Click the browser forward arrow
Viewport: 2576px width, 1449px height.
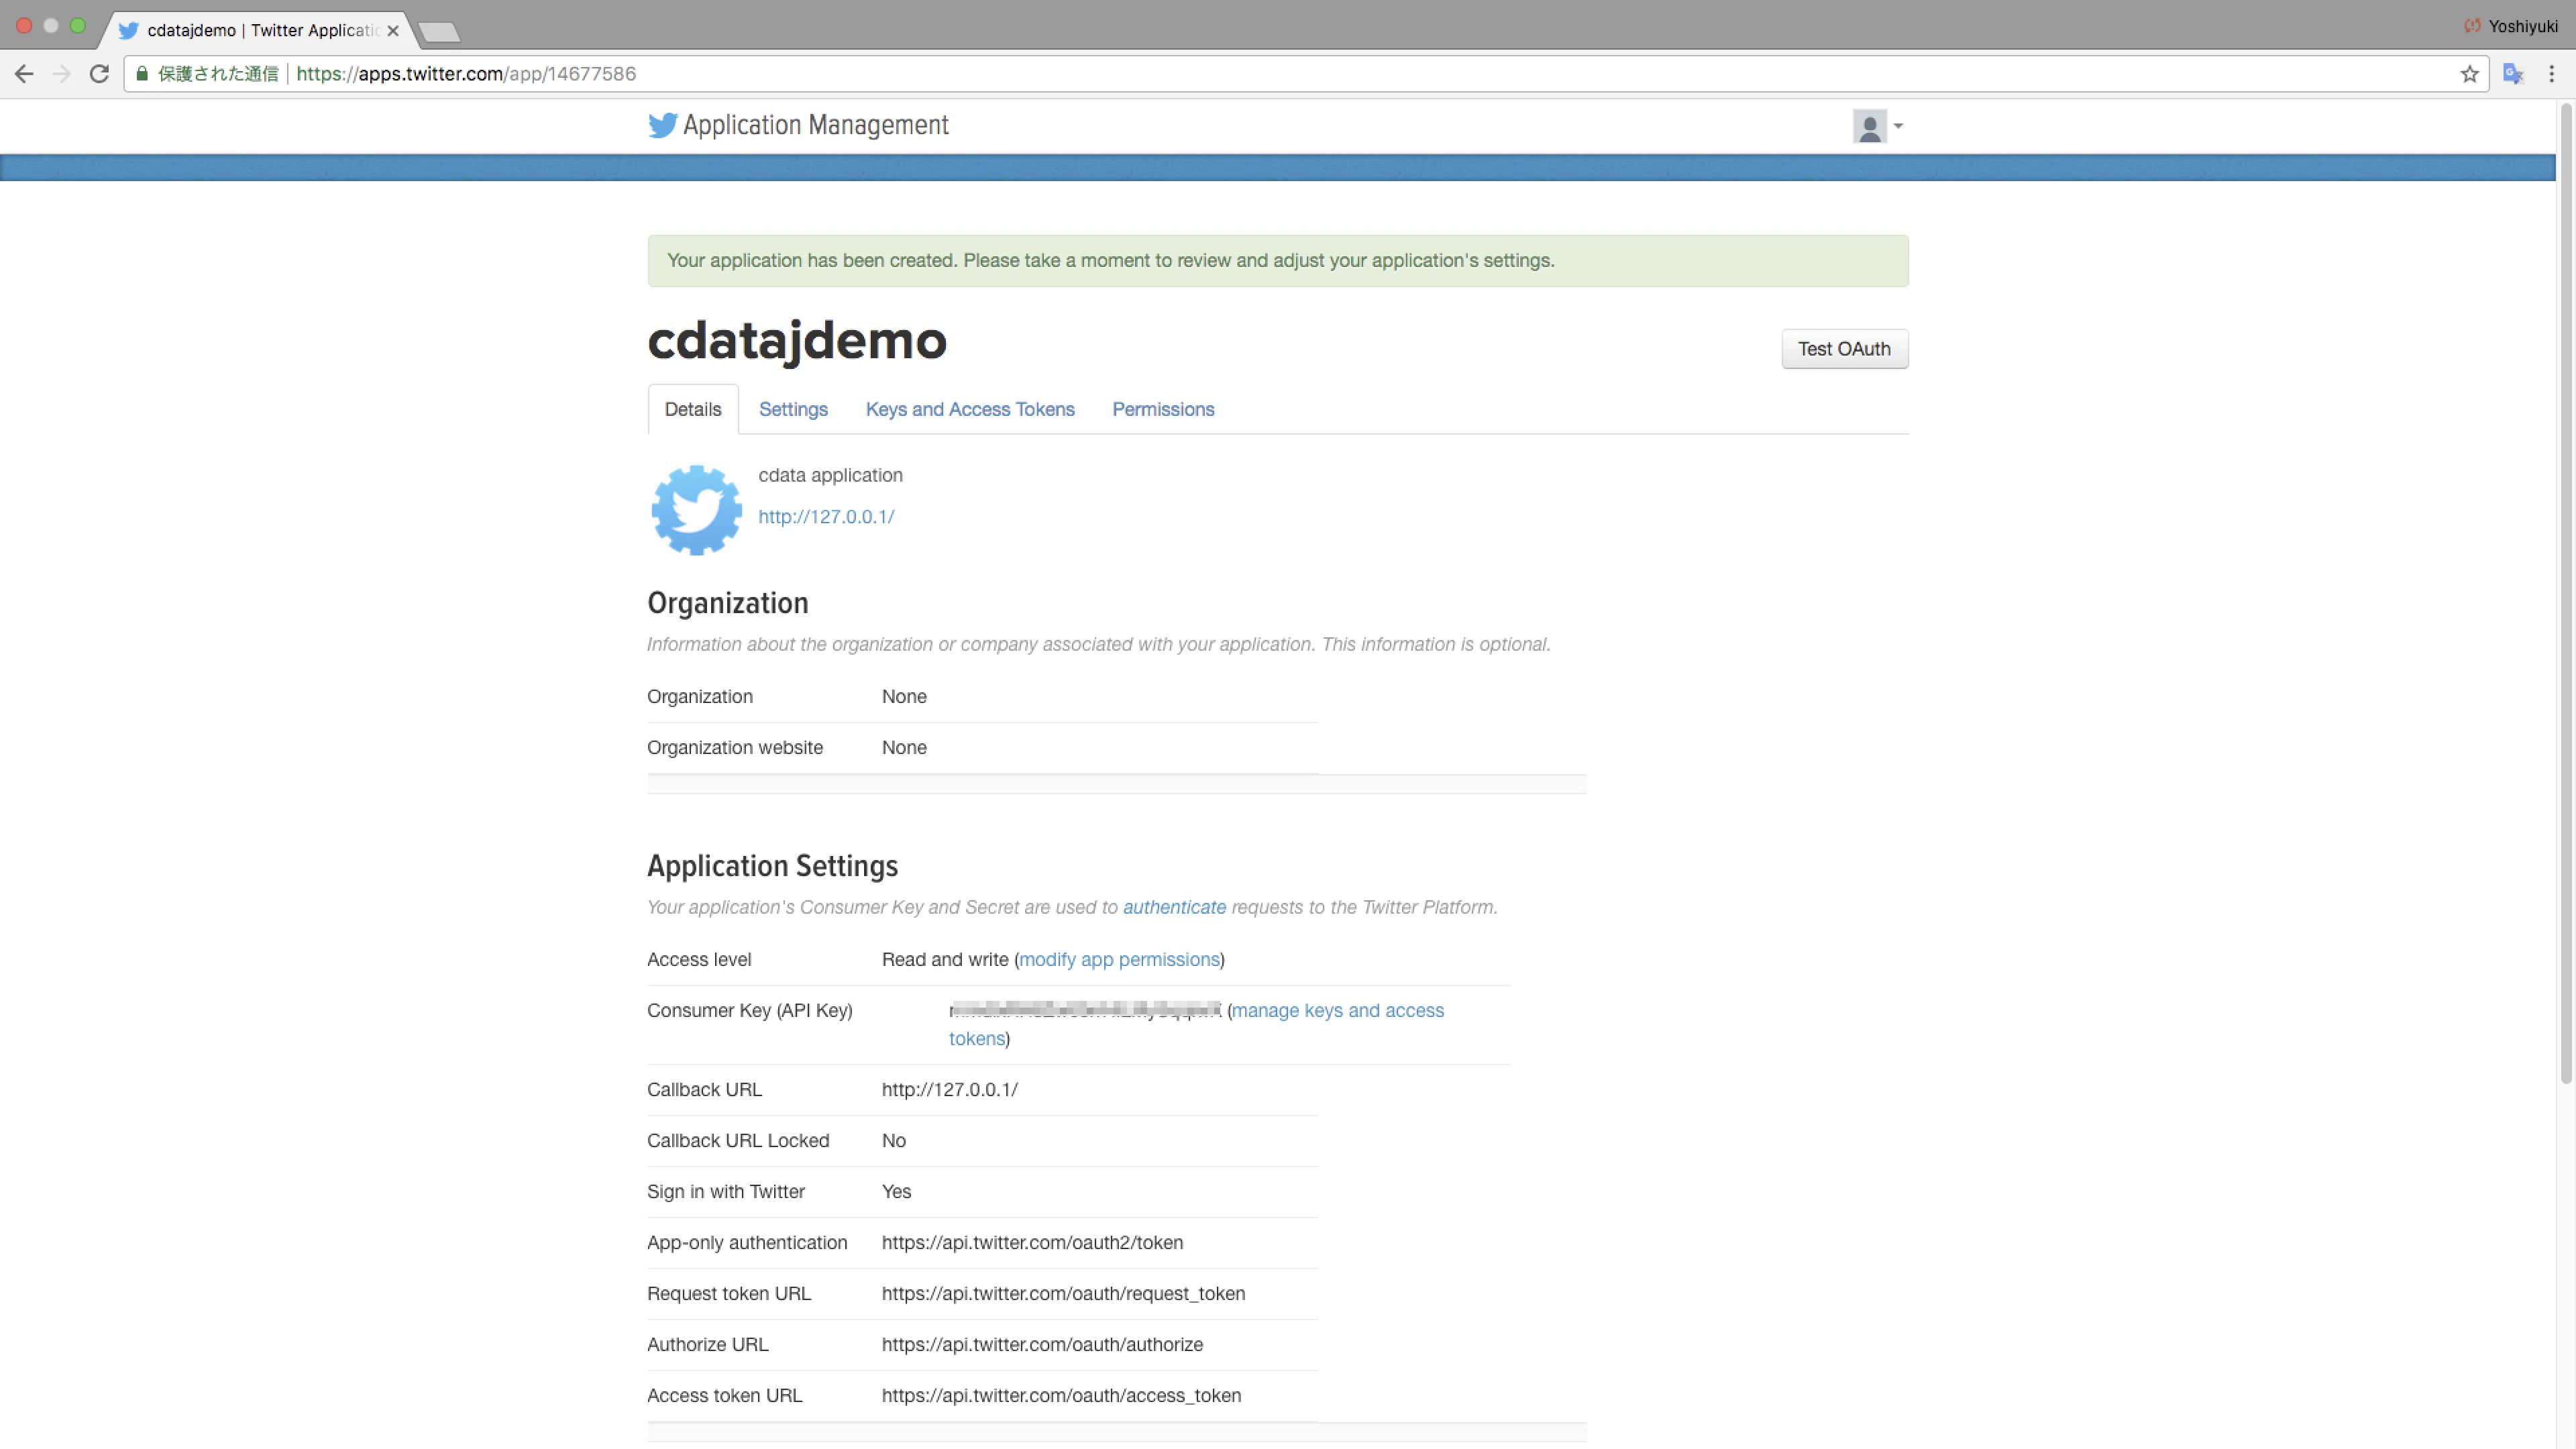click(x=62, y=74)
